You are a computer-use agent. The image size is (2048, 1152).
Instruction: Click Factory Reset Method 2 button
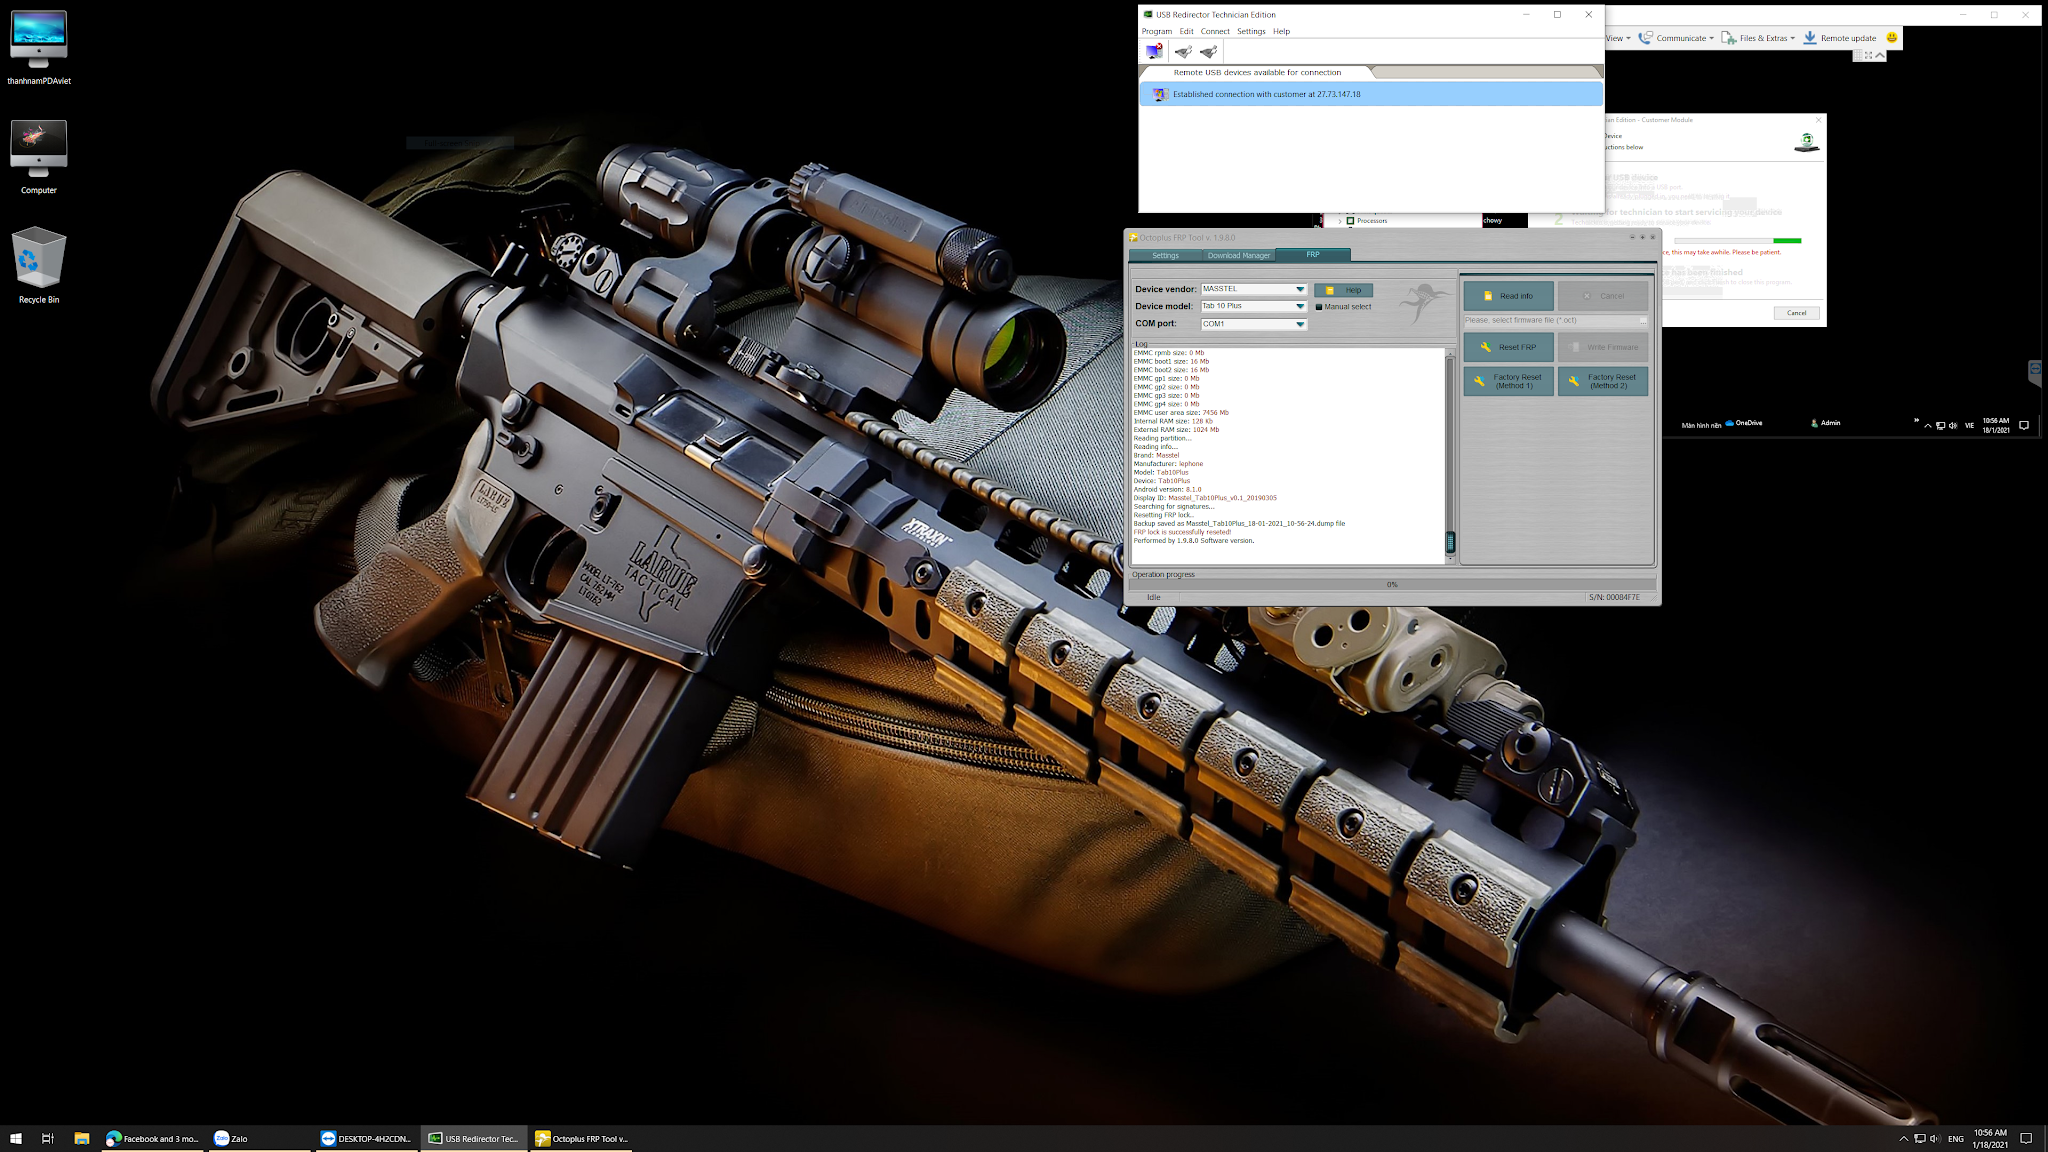click(x=1602, y=381)
